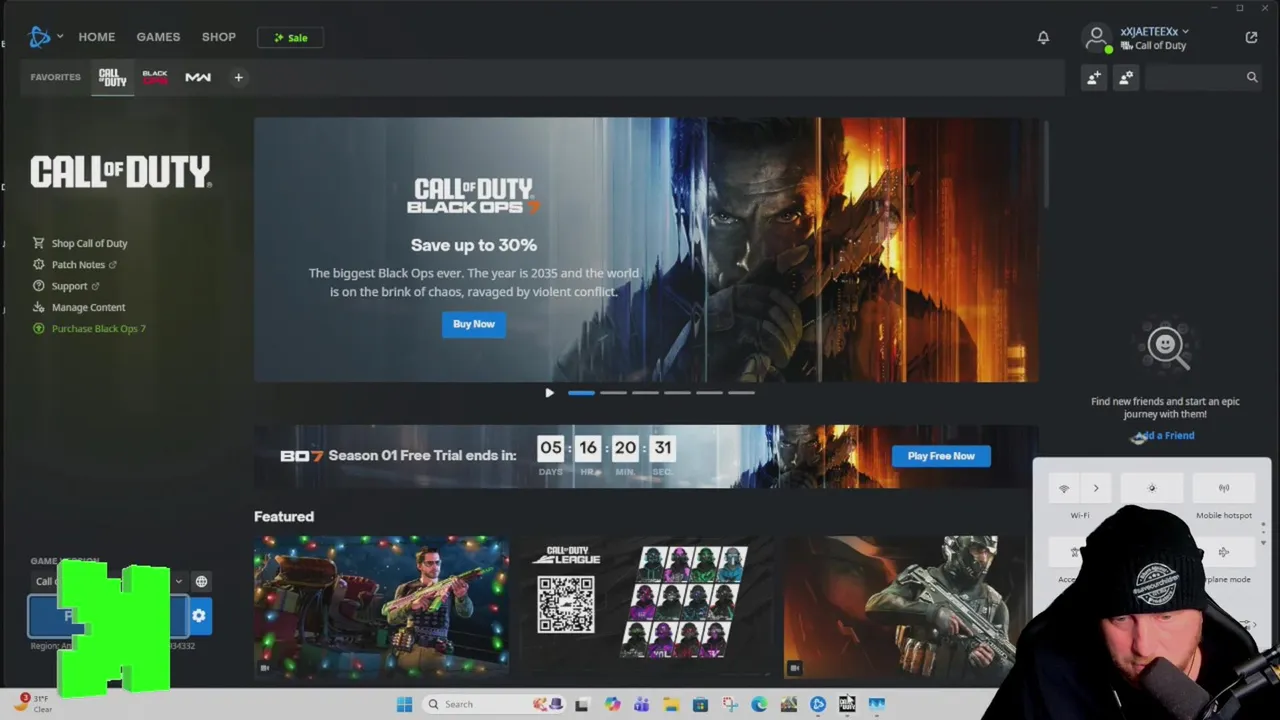Toggle Wi-Fi in quick settings
This screenshot has height=720, width=1280.
click(x=1064, y=488)
